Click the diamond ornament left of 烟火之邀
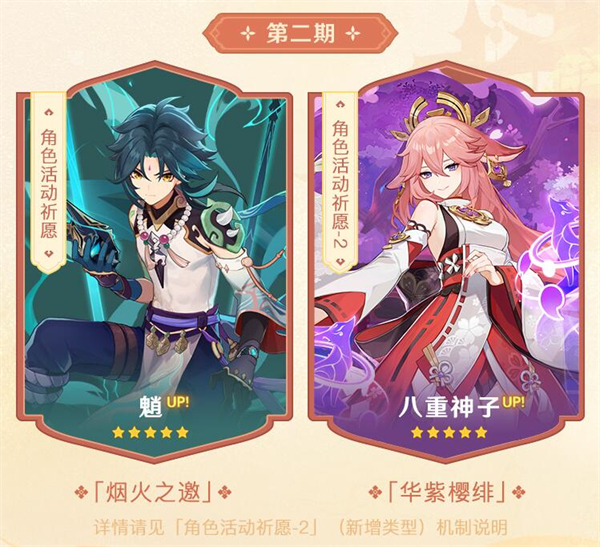This screenshot has width=600, height=547. pos(81,492)
